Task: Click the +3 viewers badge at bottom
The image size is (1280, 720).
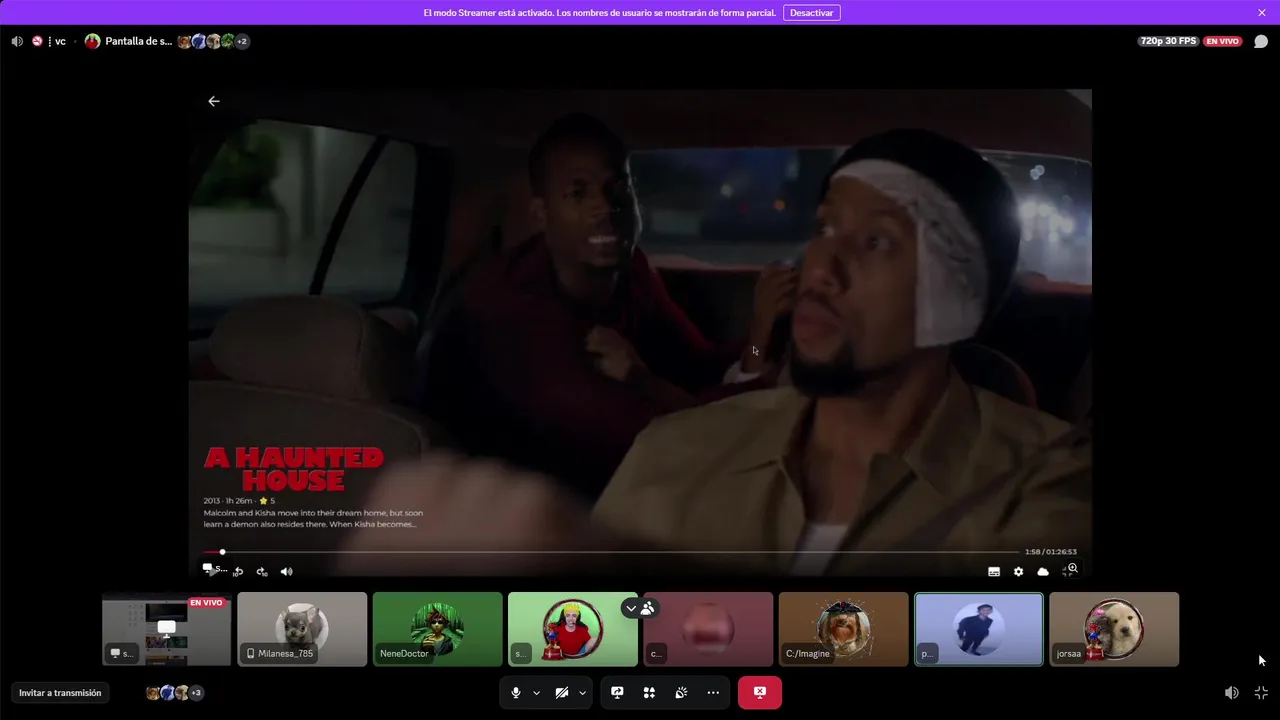Action: click(x=197, y=693)
